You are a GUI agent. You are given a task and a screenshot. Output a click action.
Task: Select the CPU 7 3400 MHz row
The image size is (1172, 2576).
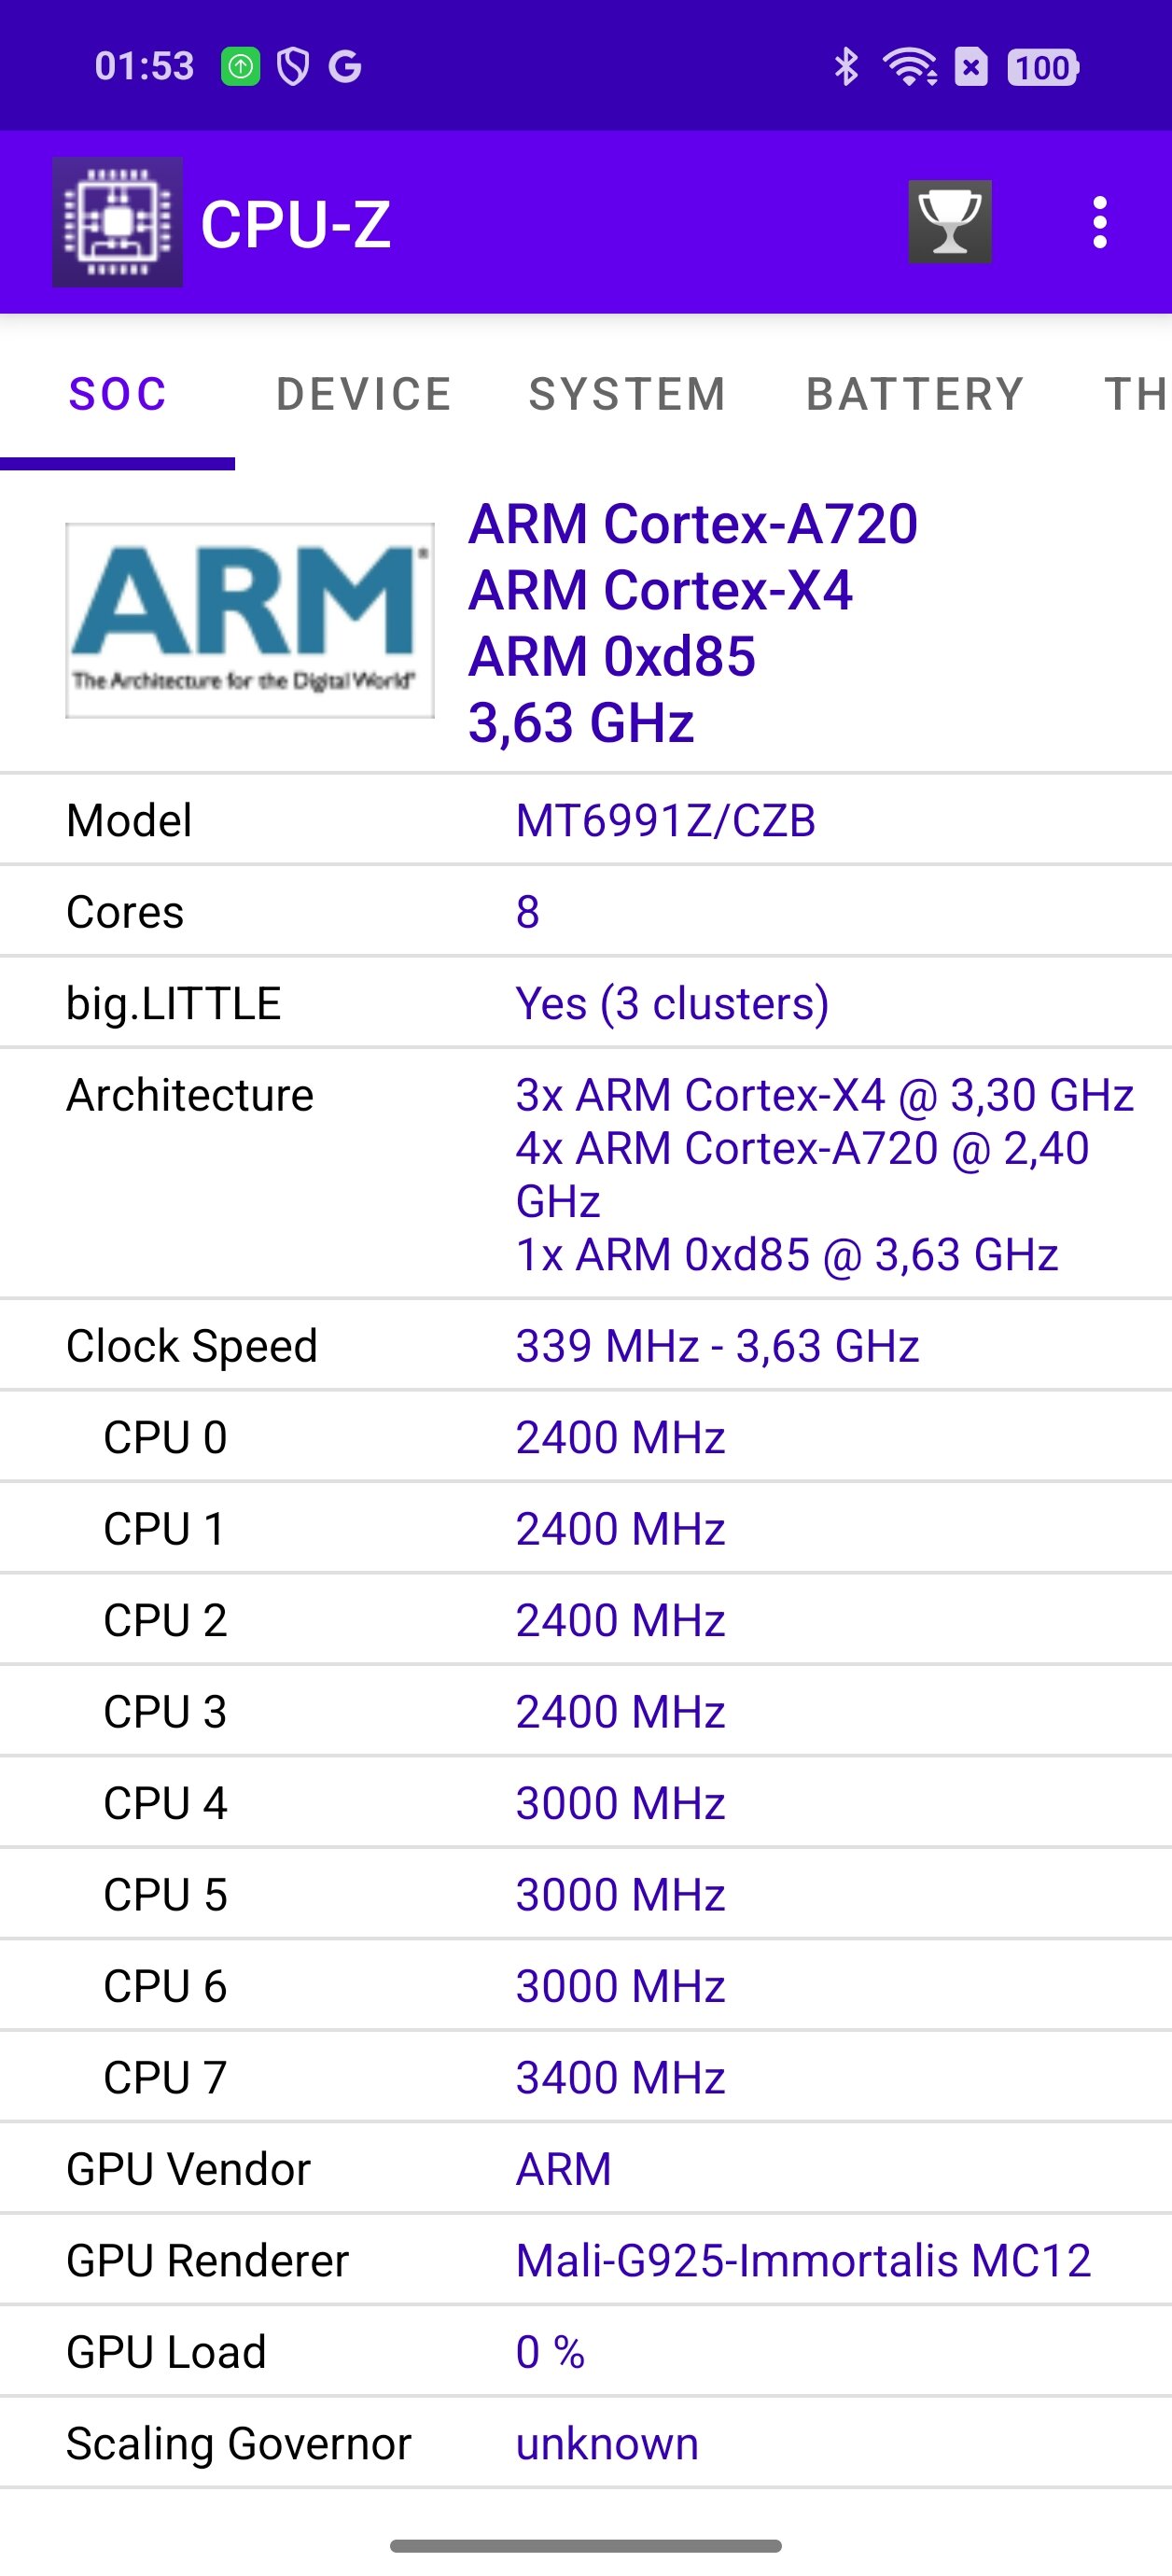[586, 2077]
